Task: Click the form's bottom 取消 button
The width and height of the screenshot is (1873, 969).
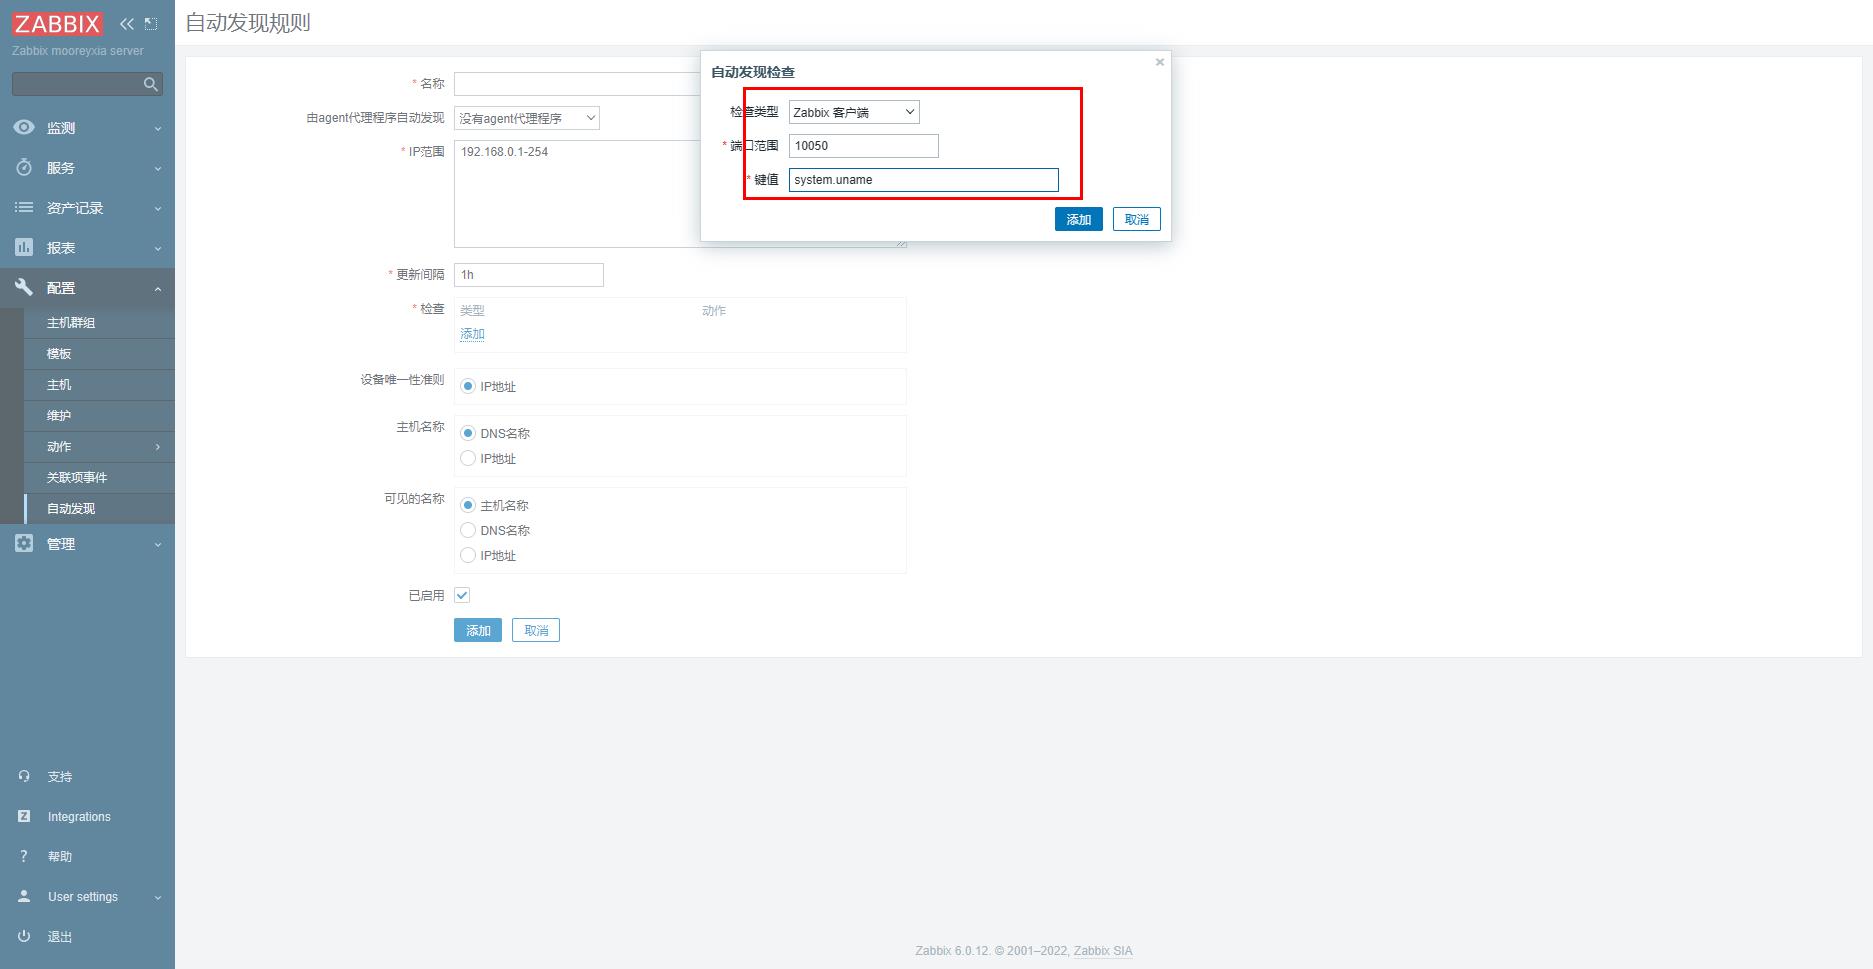Action: pos(536,630)
